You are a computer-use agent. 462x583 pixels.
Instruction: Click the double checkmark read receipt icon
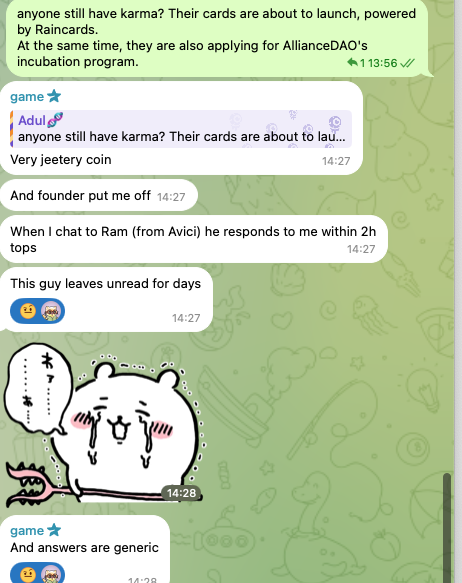[x=407, y=63]
